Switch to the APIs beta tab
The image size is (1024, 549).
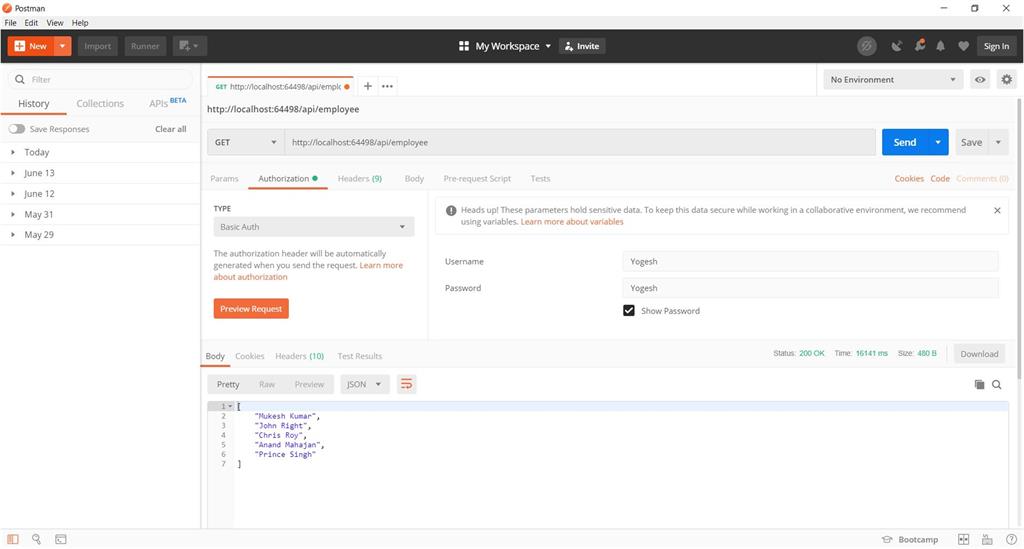coord(167,103)
